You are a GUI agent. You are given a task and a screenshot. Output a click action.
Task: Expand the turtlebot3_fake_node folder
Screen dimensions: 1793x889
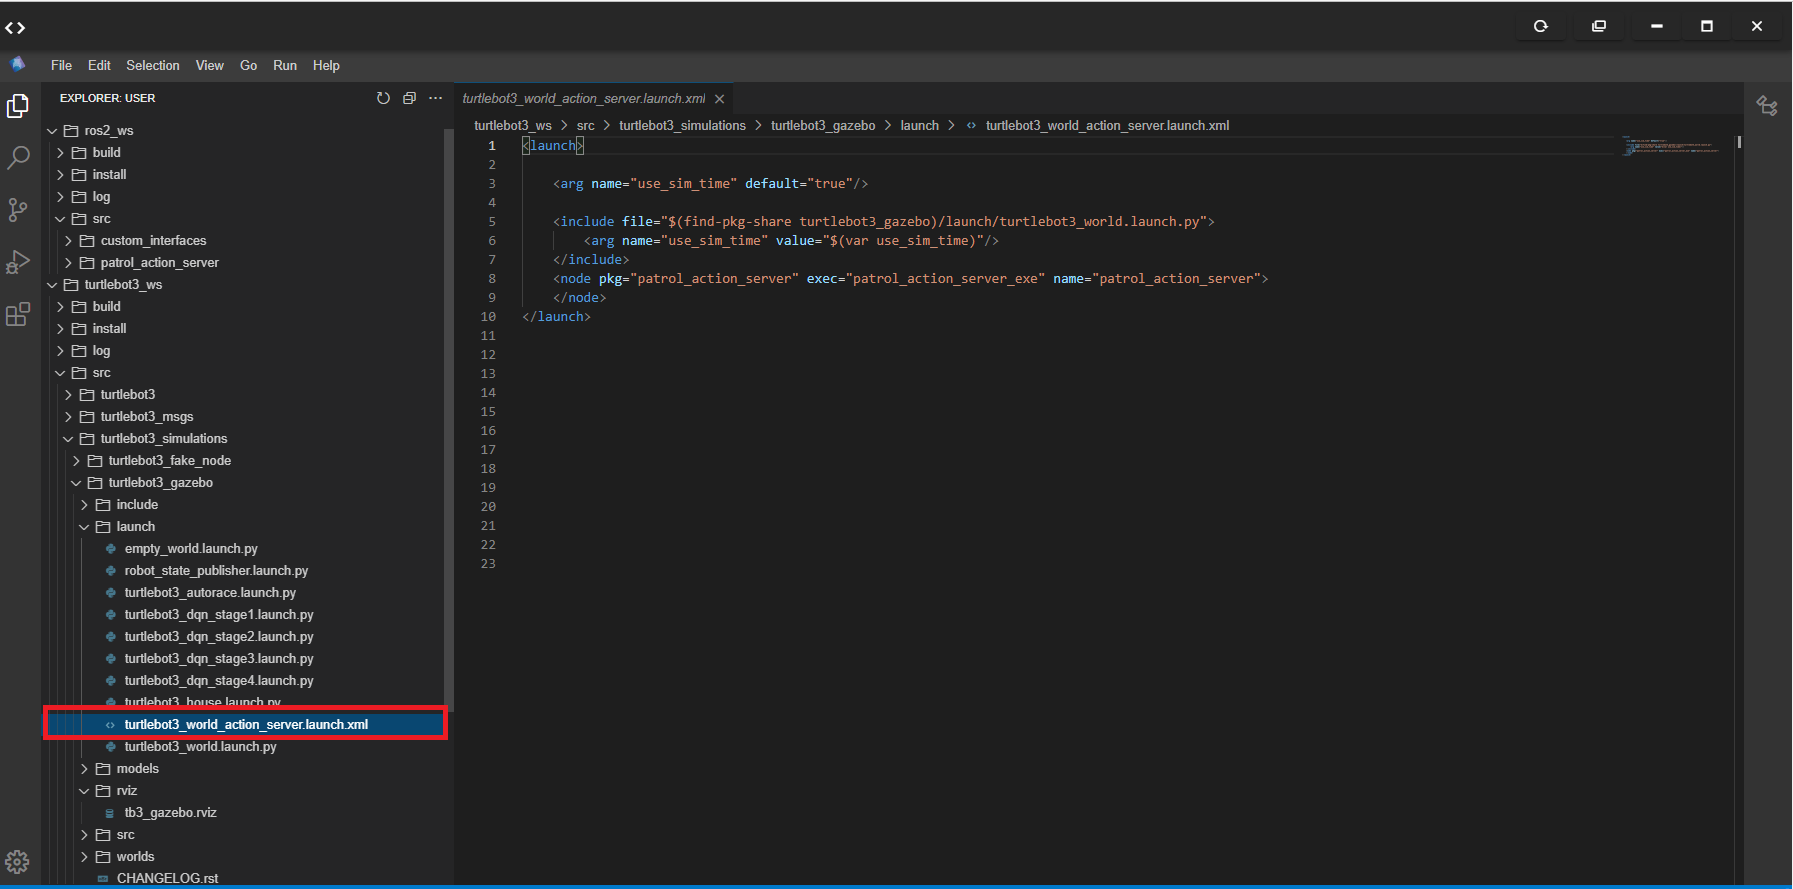tap(76, 461)
